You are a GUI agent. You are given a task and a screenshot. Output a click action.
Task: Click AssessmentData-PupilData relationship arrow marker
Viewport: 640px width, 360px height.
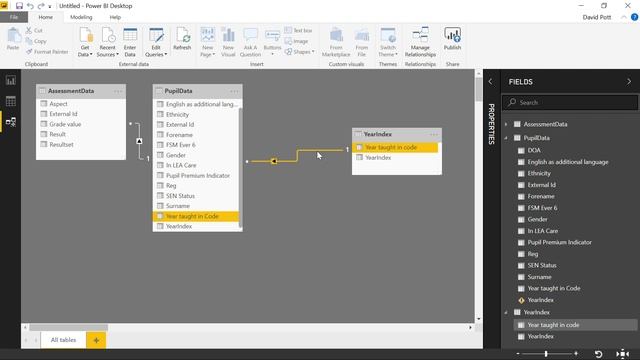pos(139,141)
